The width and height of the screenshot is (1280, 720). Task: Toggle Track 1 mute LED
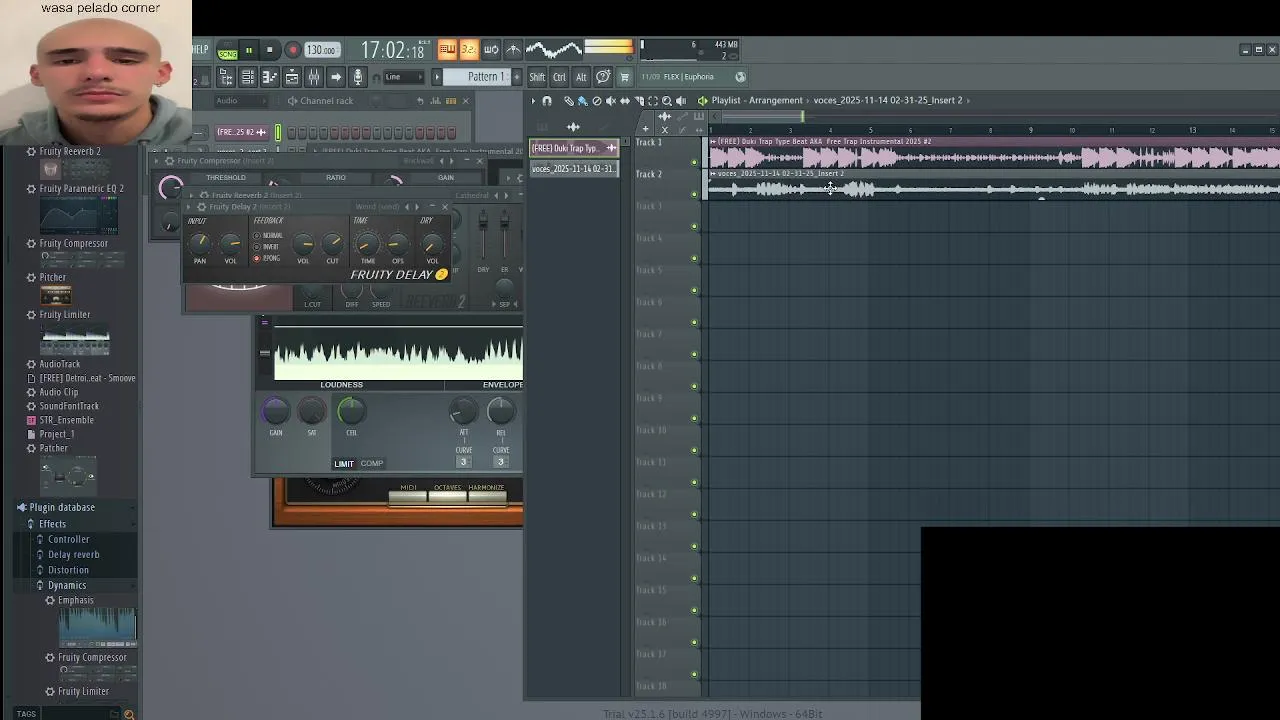click(695, 162)
